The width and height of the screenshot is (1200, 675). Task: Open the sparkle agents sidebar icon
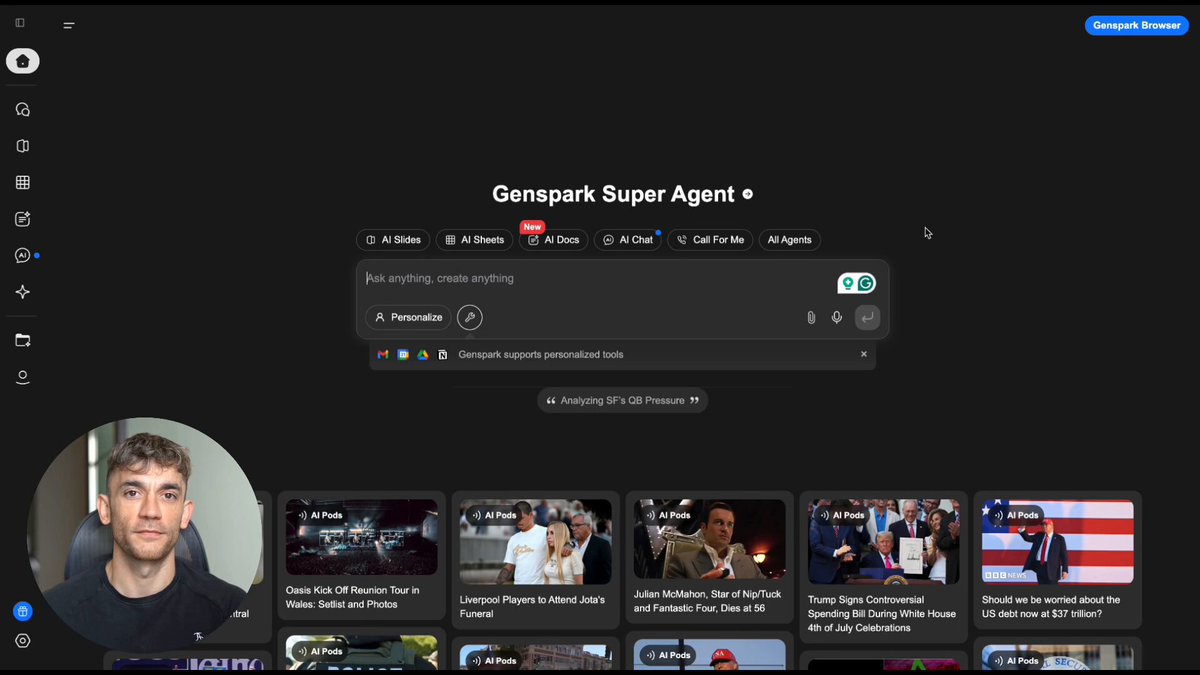(23, 292)
